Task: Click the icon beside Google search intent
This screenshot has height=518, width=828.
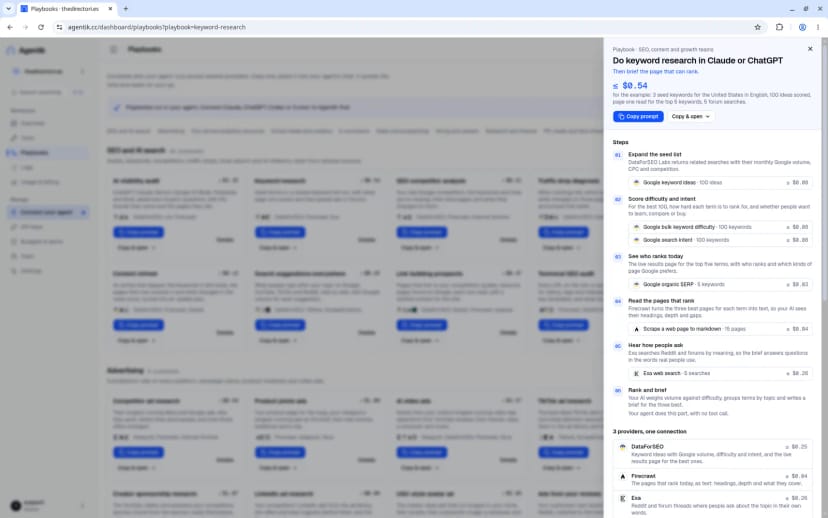Action: click(636, 240)
